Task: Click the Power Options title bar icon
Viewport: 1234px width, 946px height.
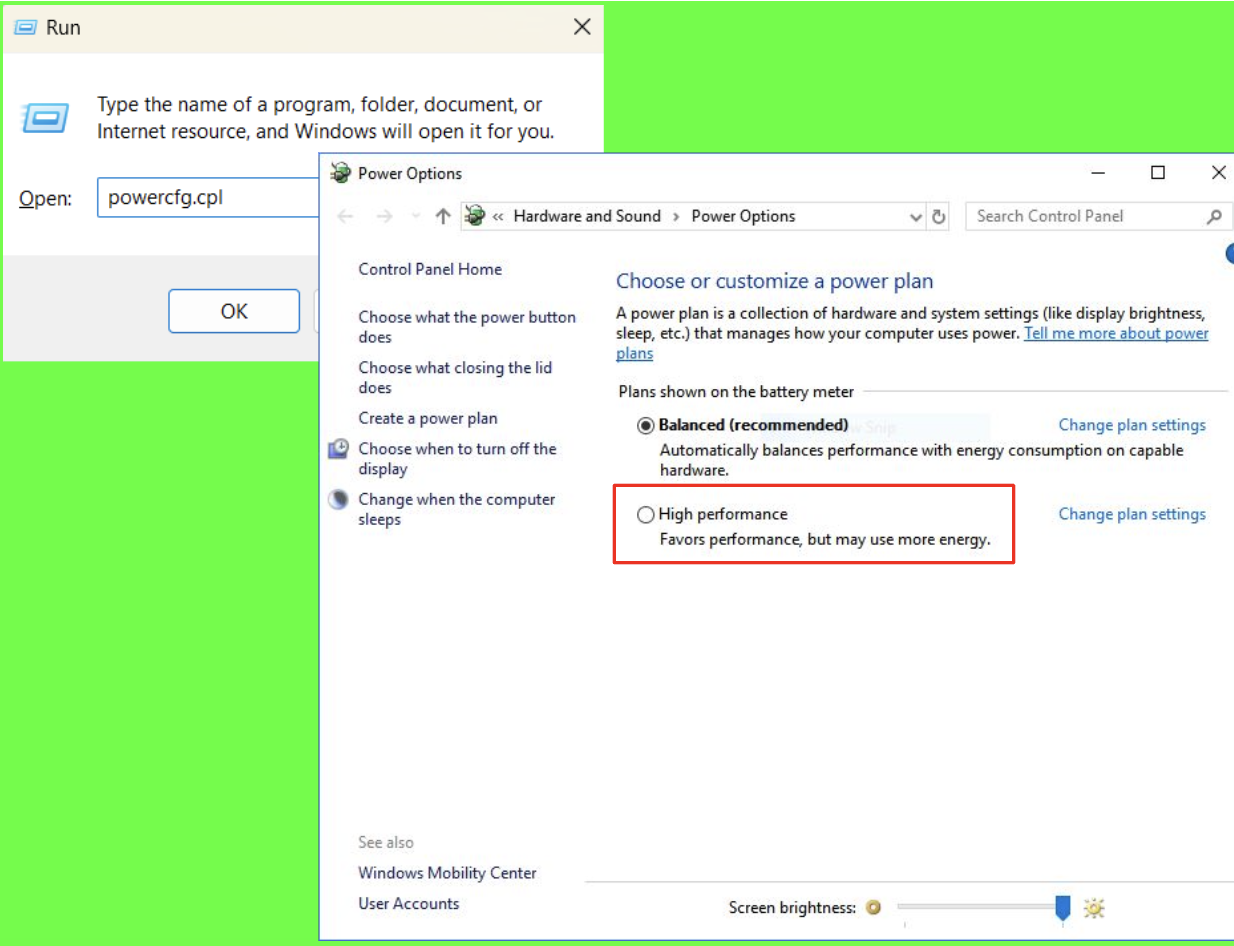Action: coord(341,173)
